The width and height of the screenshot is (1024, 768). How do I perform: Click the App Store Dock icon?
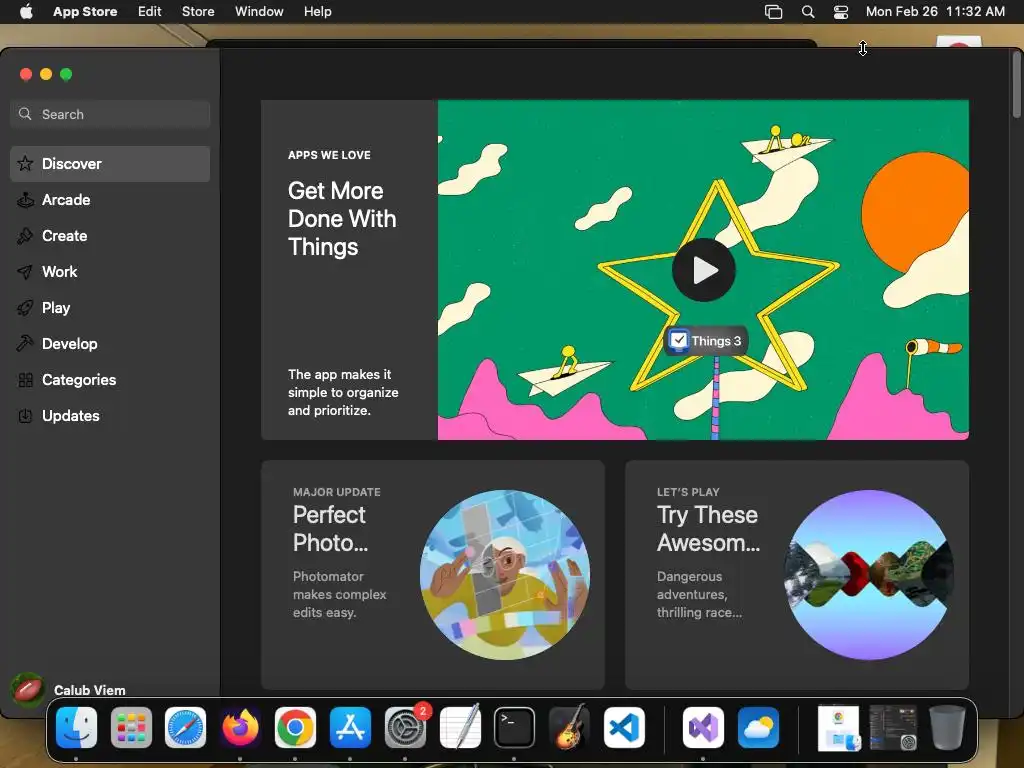350,728
